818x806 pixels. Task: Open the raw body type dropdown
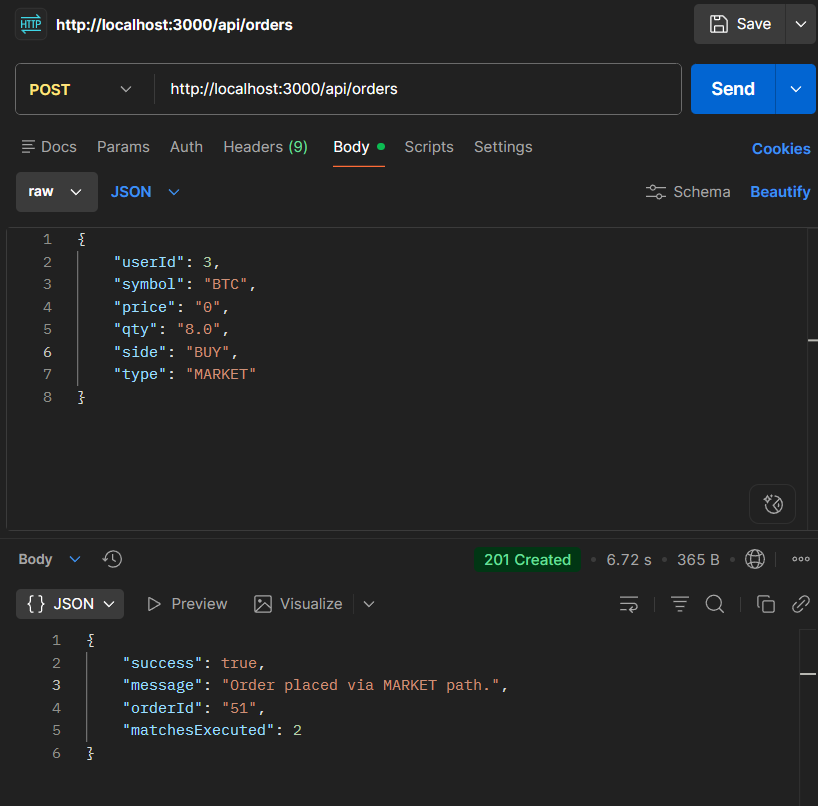57,192
